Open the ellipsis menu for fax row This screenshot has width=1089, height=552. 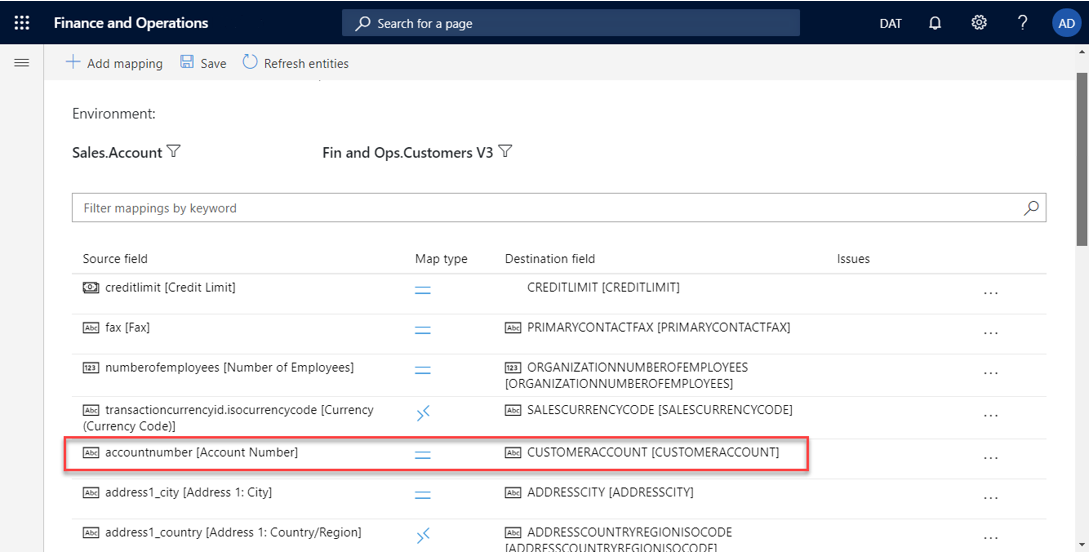click(991, 333)
